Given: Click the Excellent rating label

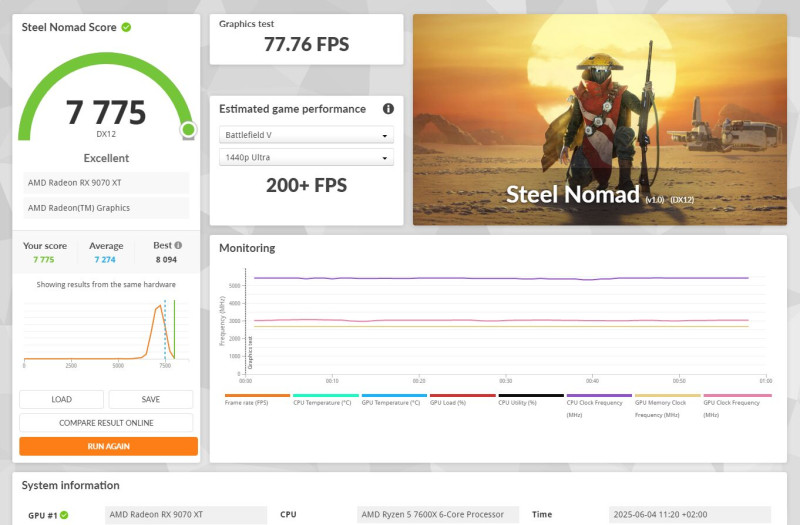Looking at the screenshot, I should [x=106, y=158].
